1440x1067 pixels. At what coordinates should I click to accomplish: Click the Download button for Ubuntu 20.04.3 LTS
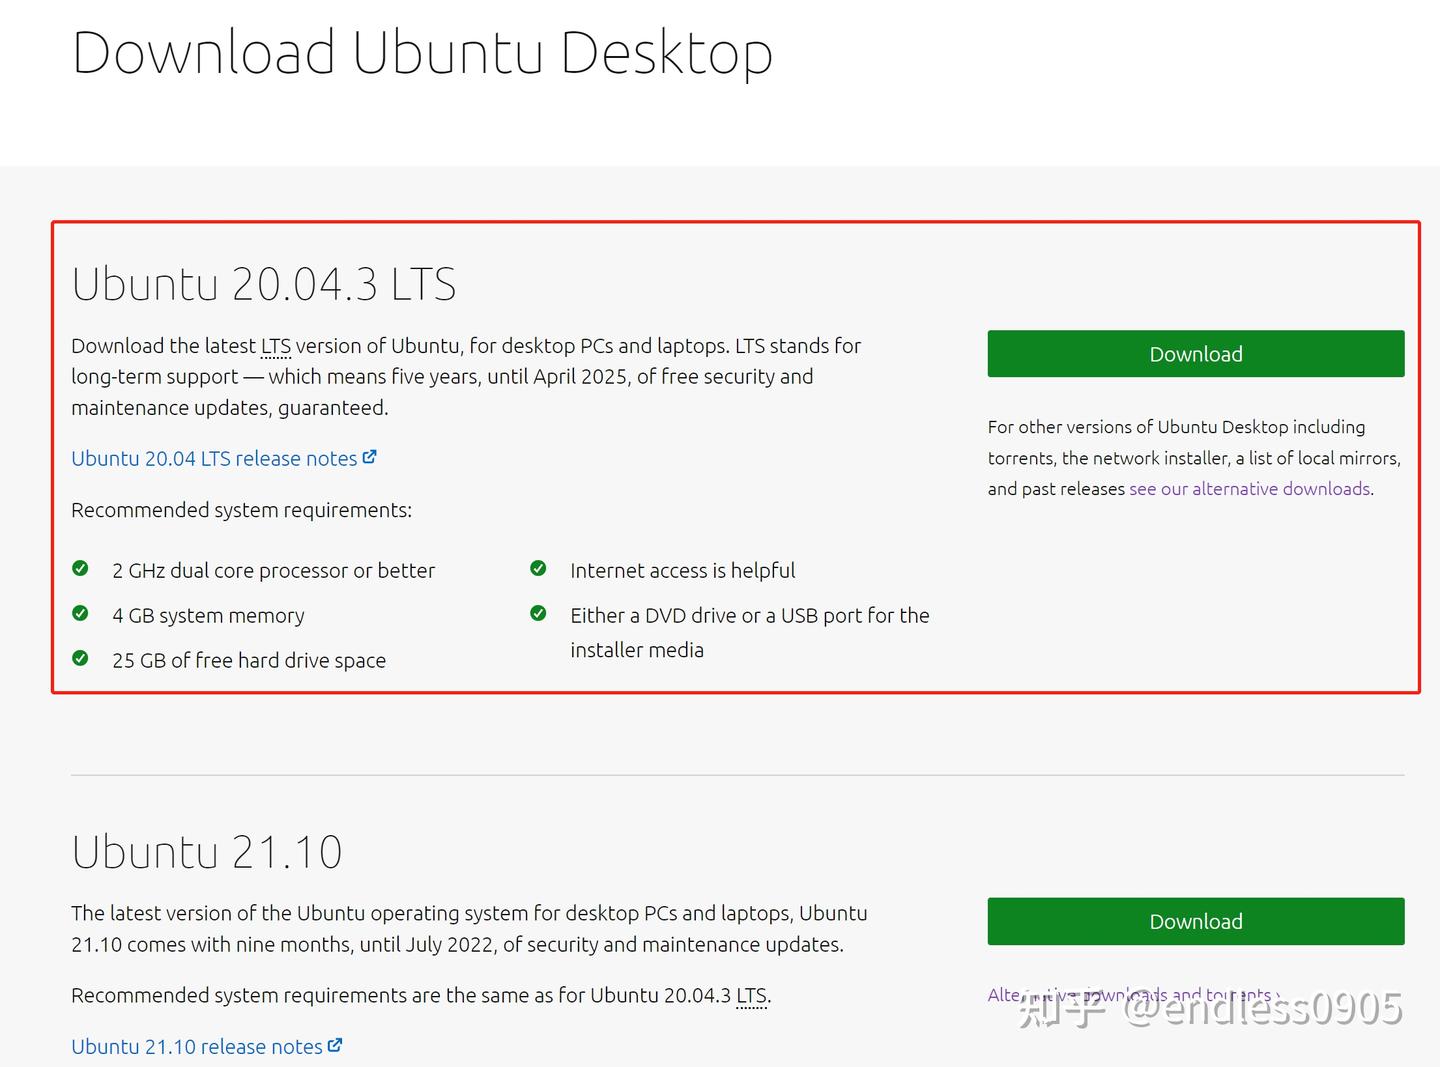1195,353
